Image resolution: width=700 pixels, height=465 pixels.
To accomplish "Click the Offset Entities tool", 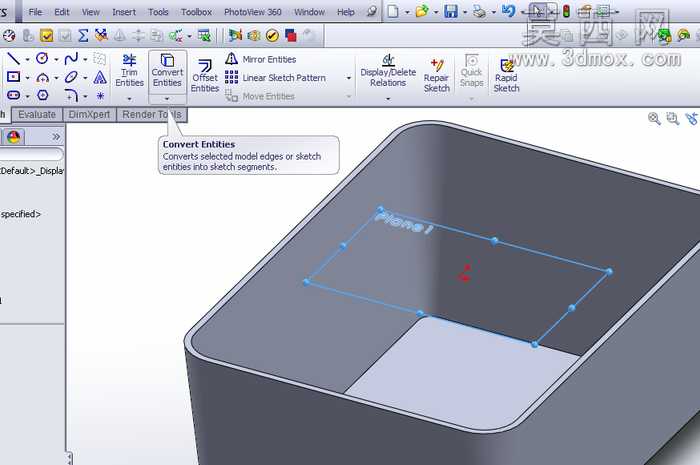I will pos(205,76).
